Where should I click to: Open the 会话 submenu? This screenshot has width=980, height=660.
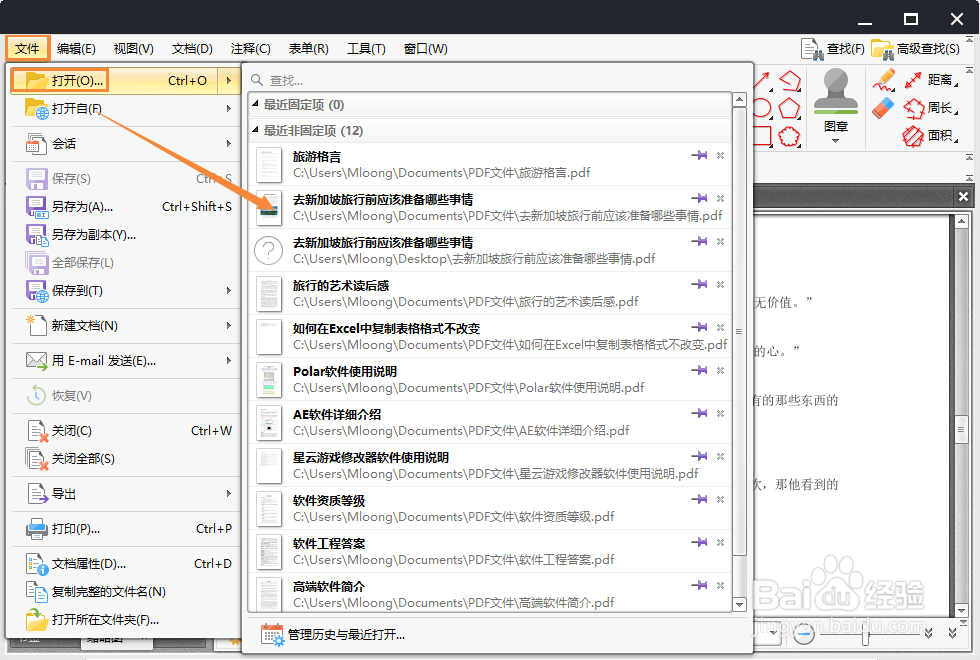pos(125,143)
